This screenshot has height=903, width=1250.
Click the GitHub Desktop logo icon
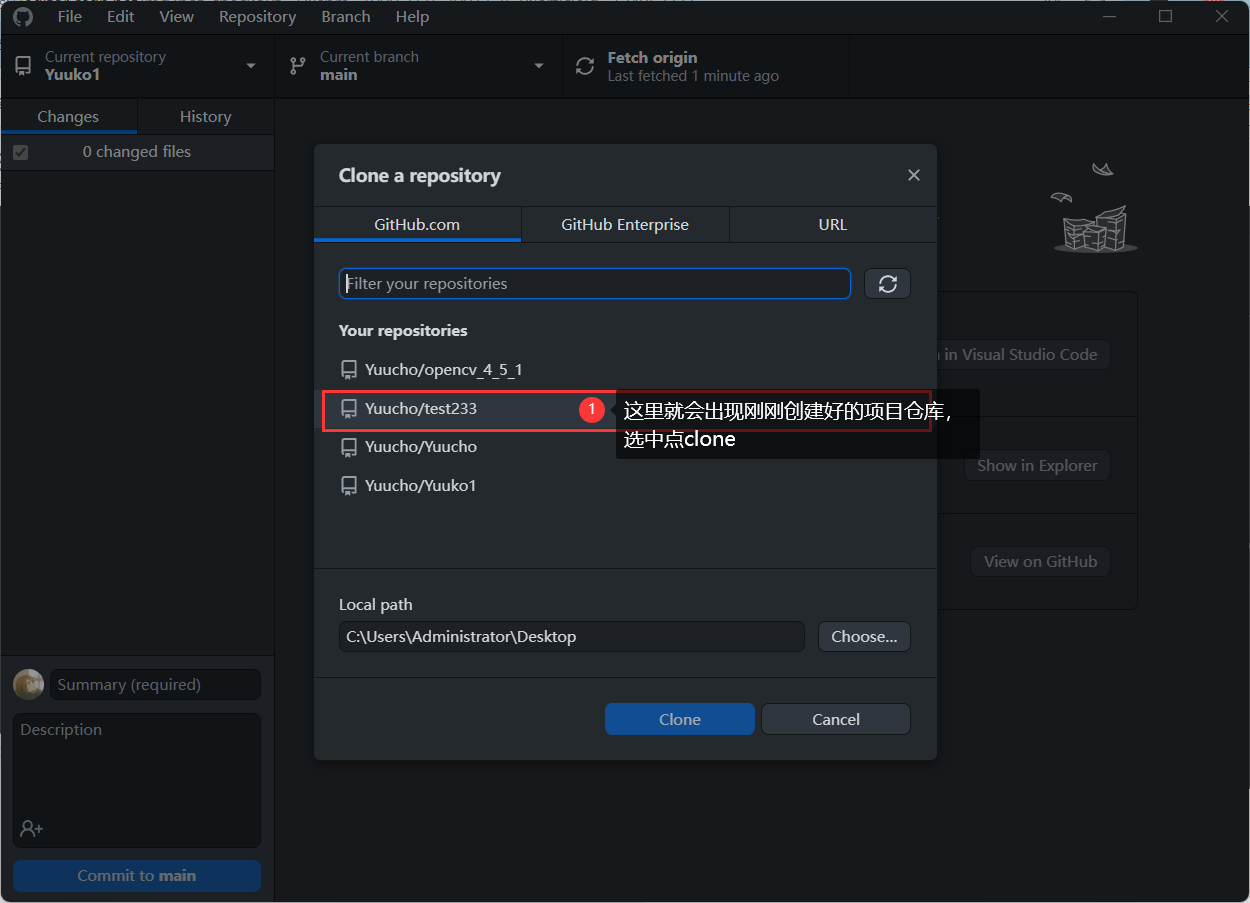coord(22,16)
